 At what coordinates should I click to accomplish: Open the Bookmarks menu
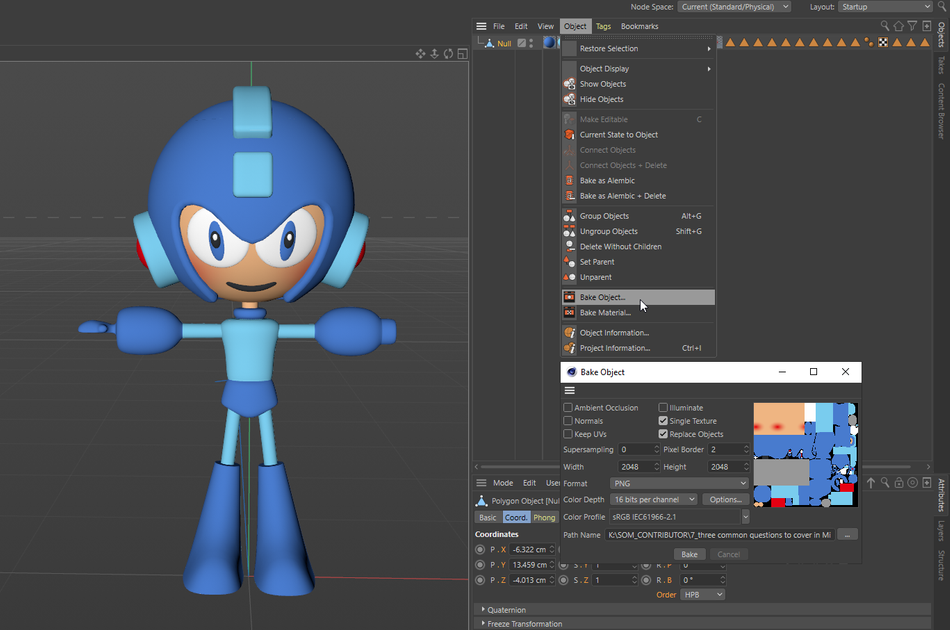(639, 26)
